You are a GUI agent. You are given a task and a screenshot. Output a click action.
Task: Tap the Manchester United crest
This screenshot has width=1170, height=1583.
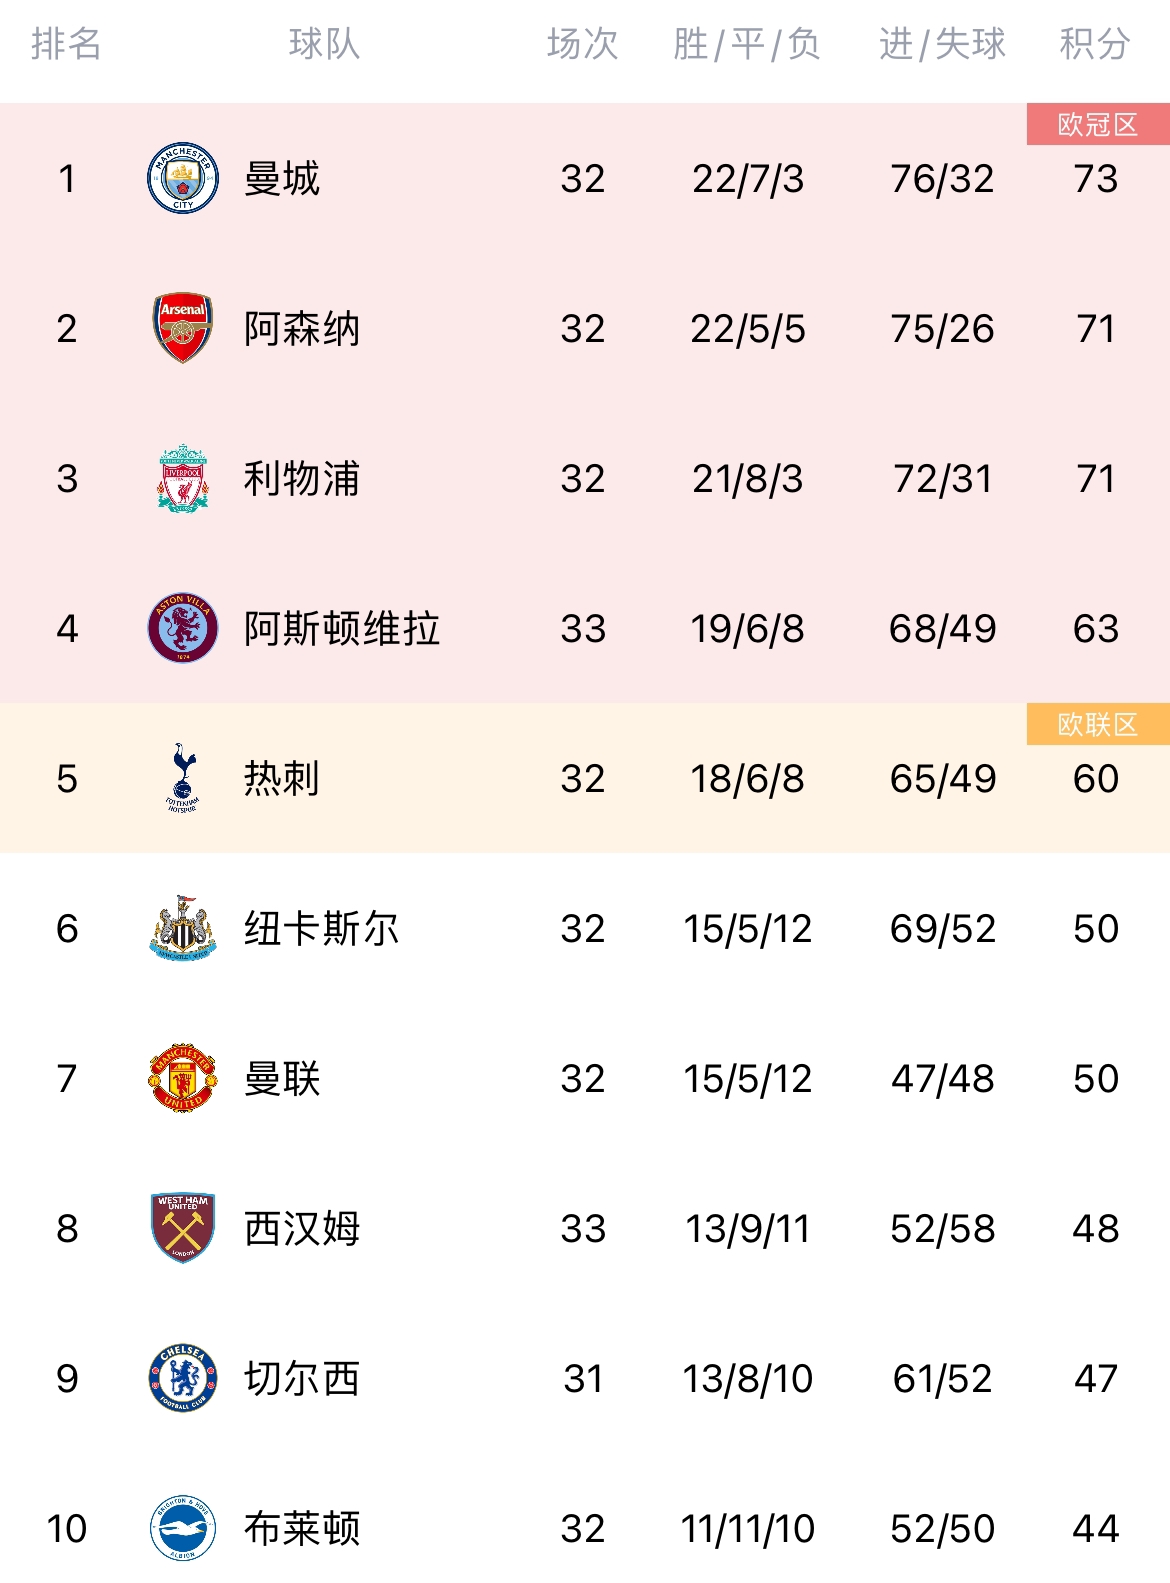click(183, 1078)
